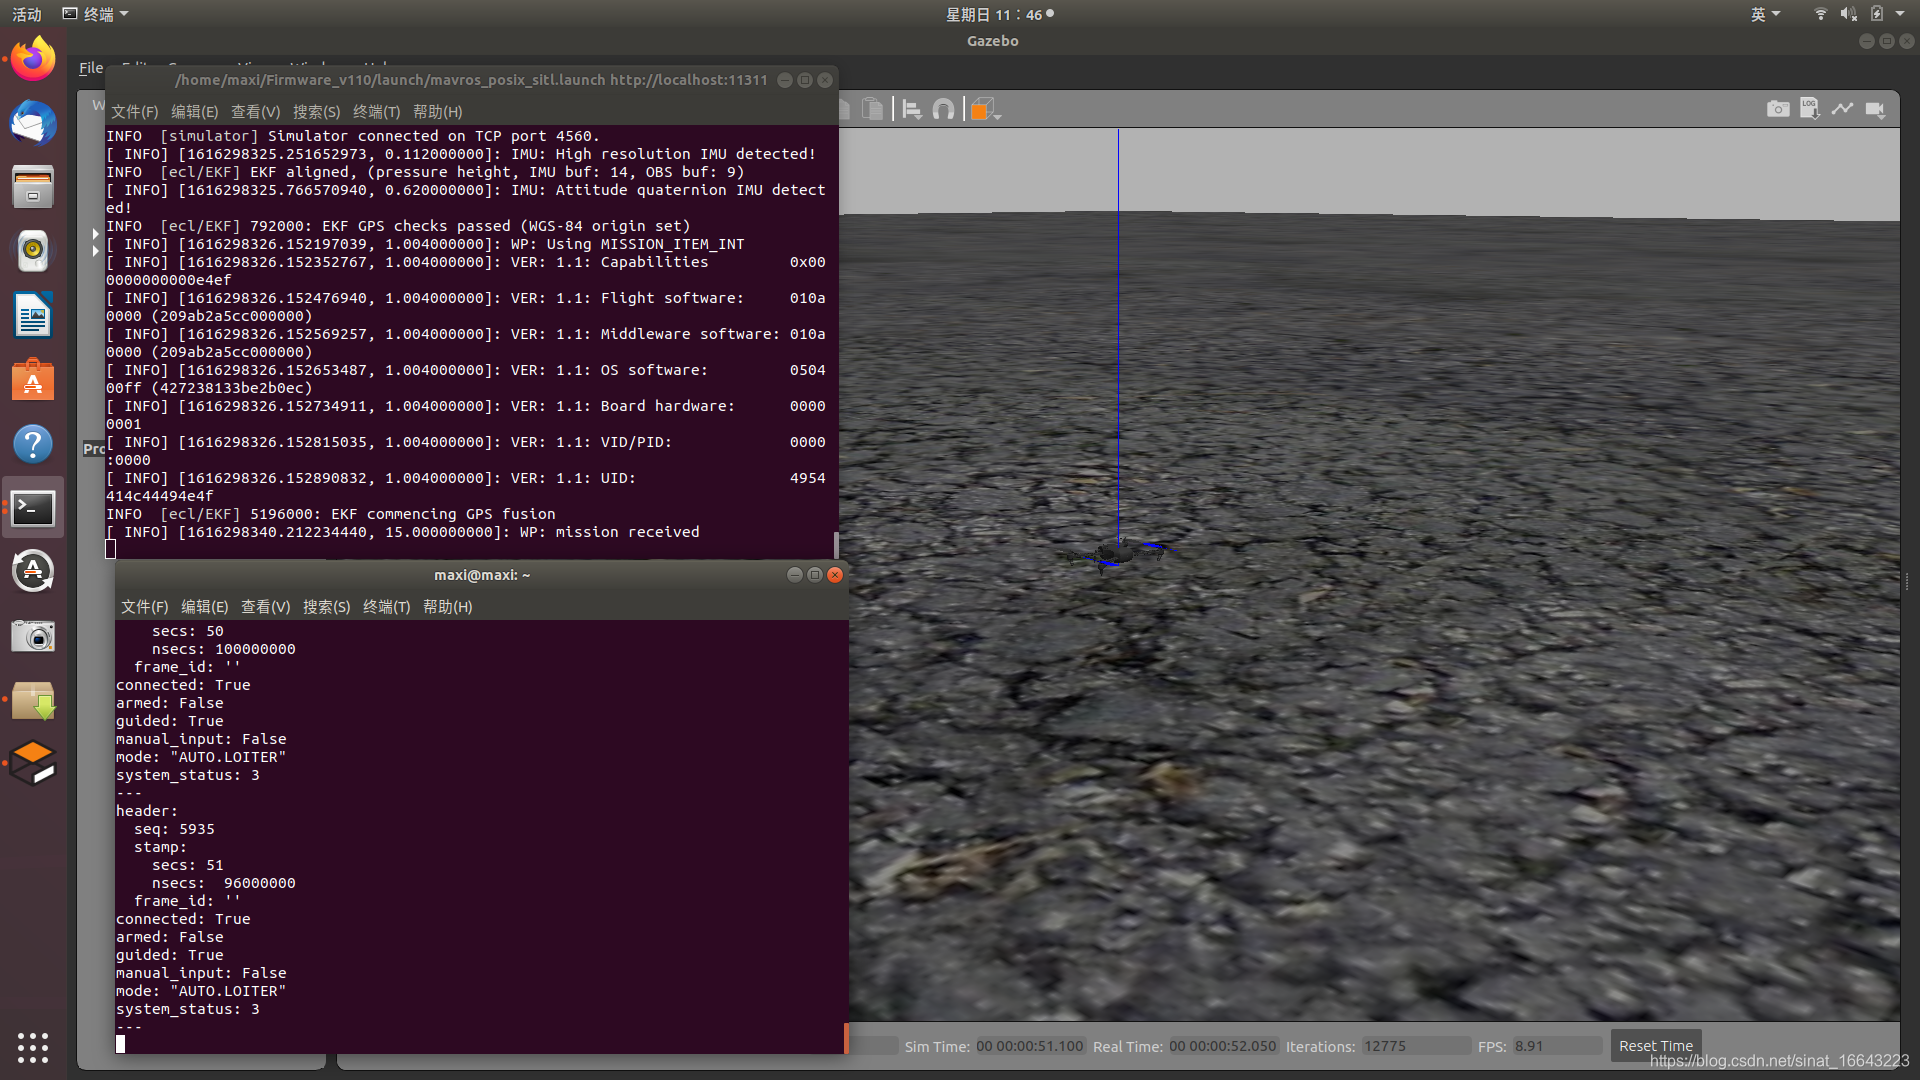Screen dimensions: 1920x1080
Task: Open 查看(V) menu in the launch terminal
Action: tap(255, 112)
